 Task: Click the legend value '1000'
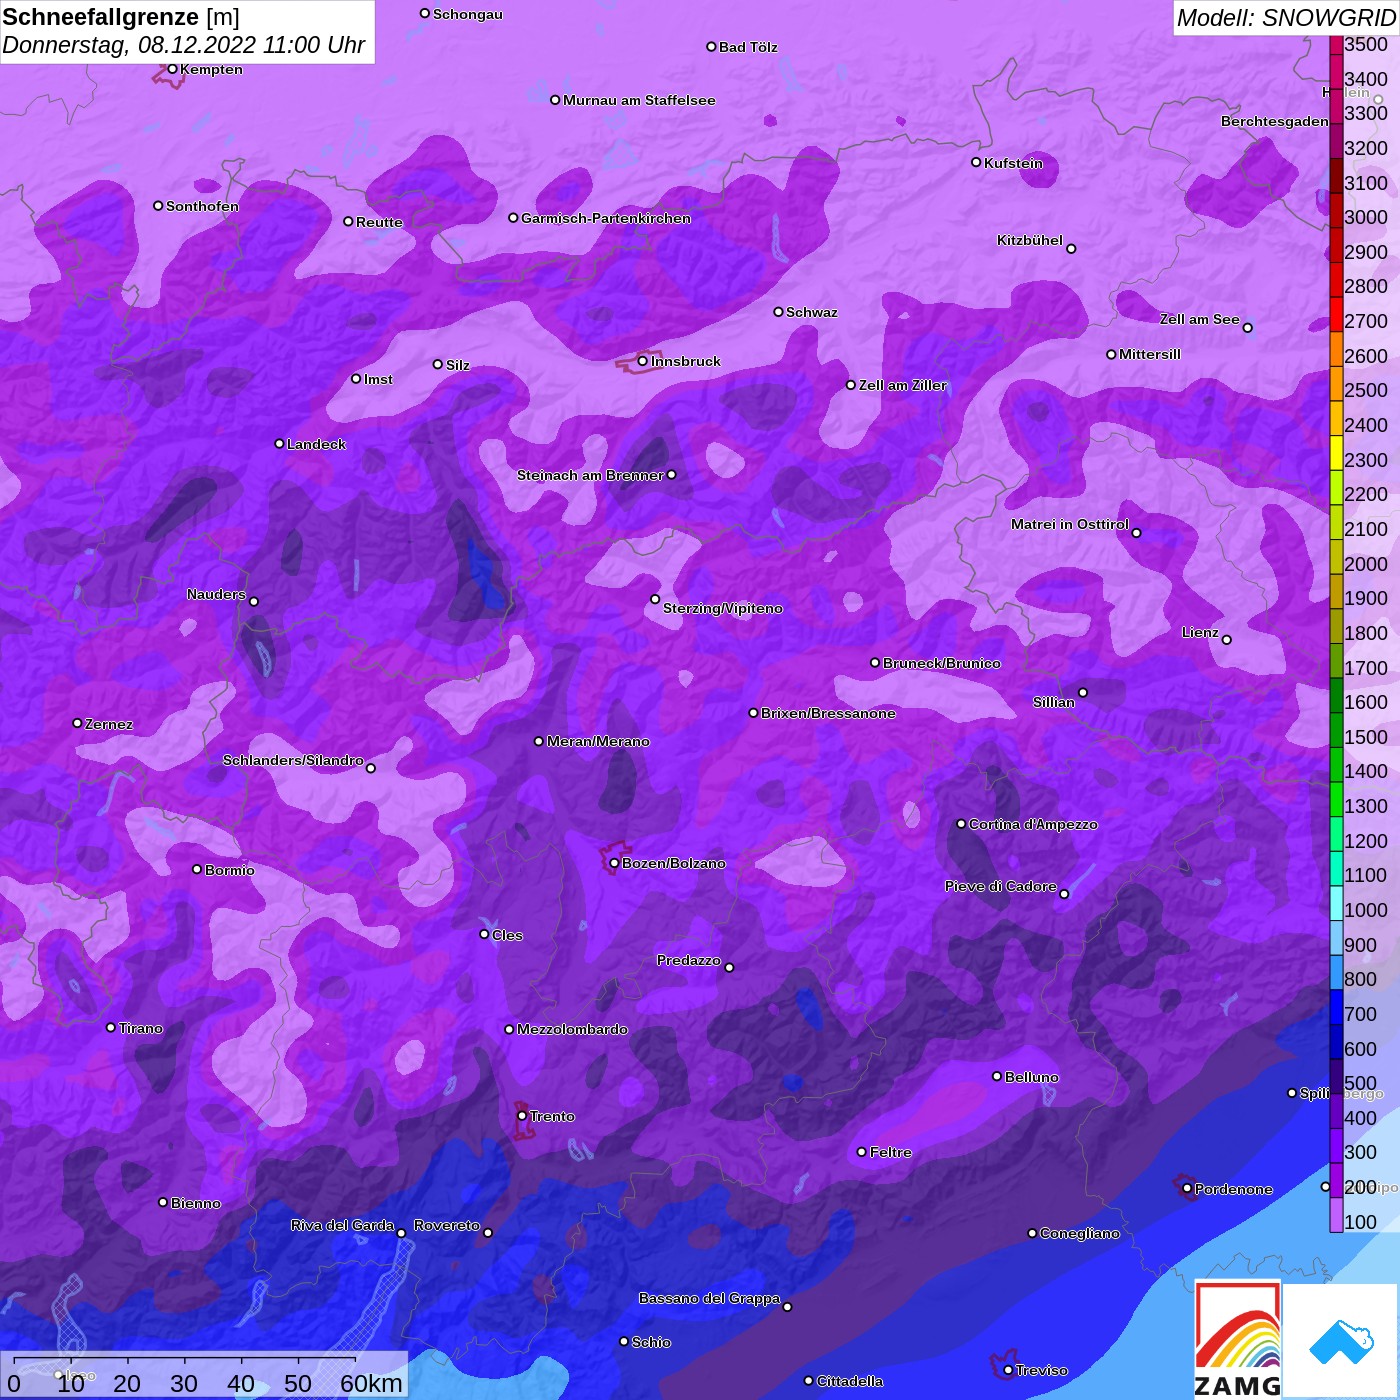[1366, 910]
